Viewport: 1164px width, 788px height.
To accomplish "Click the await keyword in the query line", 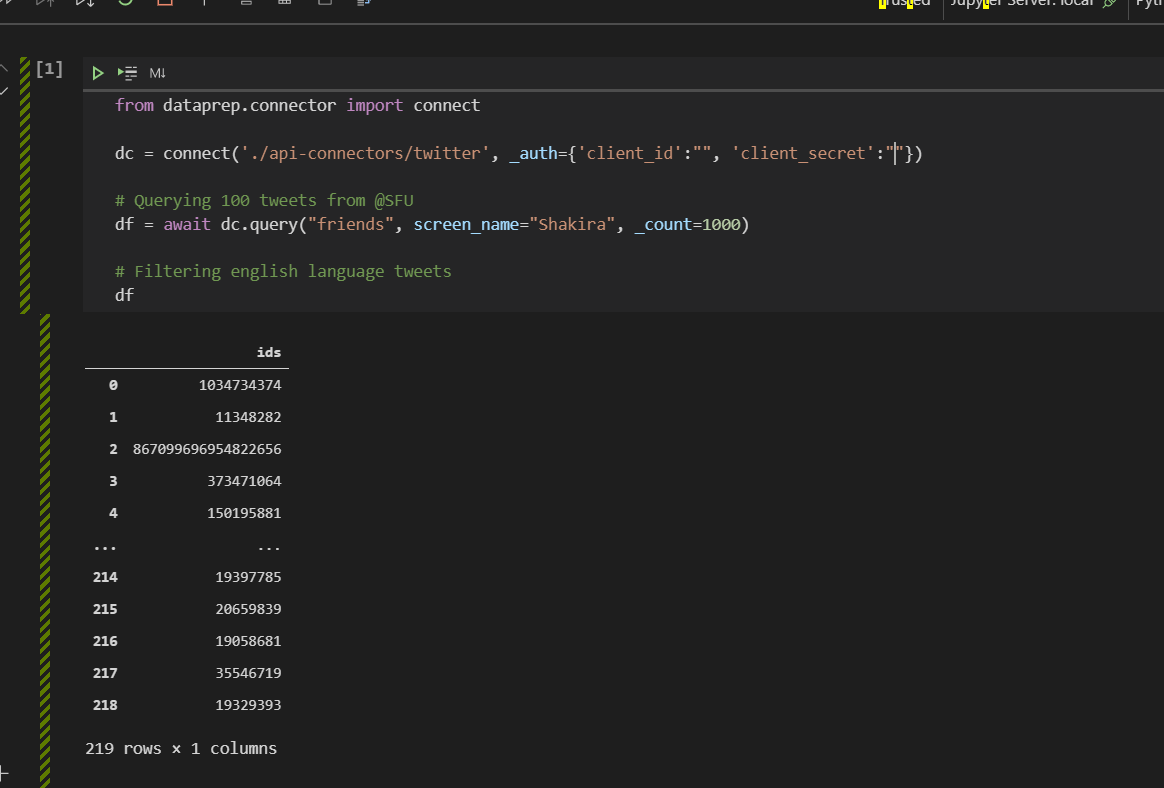I will tap(187, 224).
